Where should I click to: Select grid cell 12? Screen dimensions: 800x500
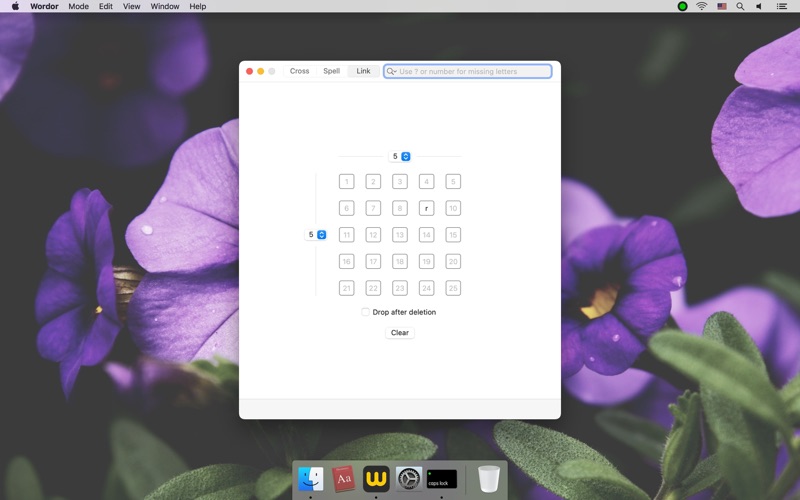coord(373,235)
